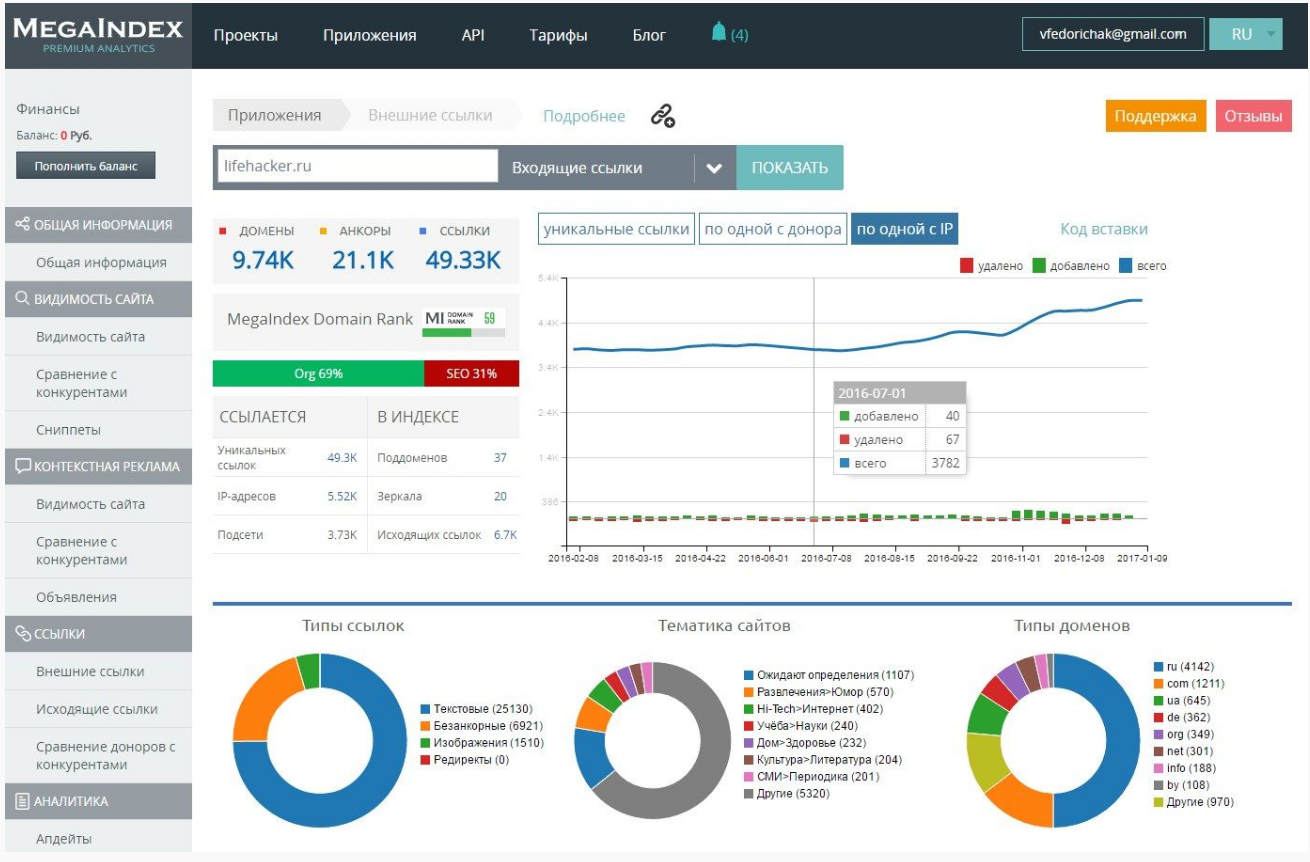
Task: Click the Поддержка orange button
Action: coord(1156,116)
